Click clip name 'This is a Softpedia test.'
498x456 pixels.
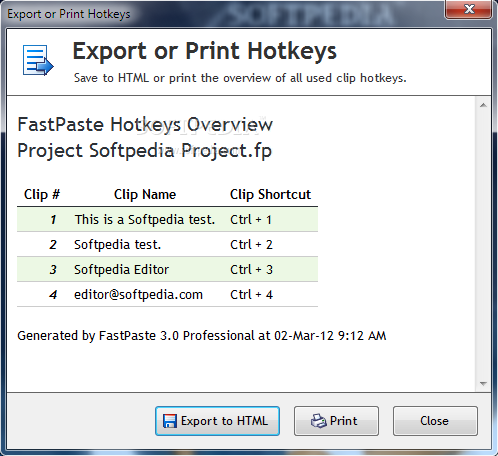[x=145, y=219]
